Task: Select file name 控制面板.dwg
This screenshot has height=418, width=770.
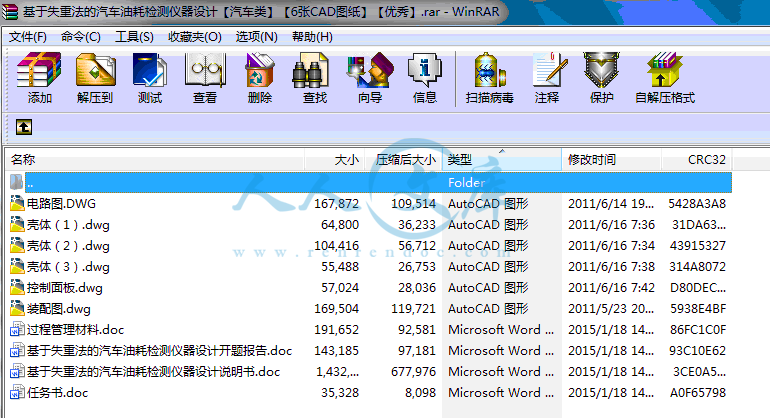Action: [64, 288]
